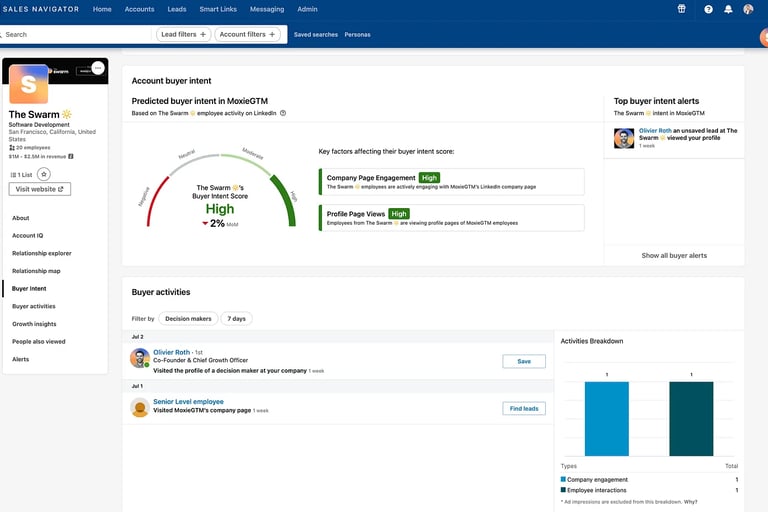Click the light blue Company engagement bar
The image size is (768, 512).
(606, 419)
